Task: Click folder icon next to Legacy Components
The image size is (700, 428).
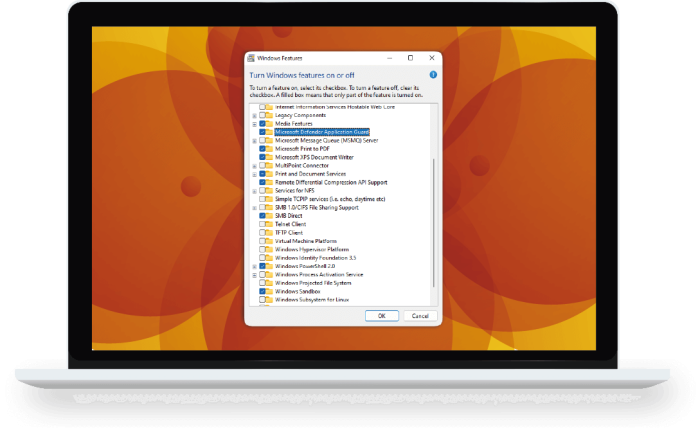Action: [270, 115]
